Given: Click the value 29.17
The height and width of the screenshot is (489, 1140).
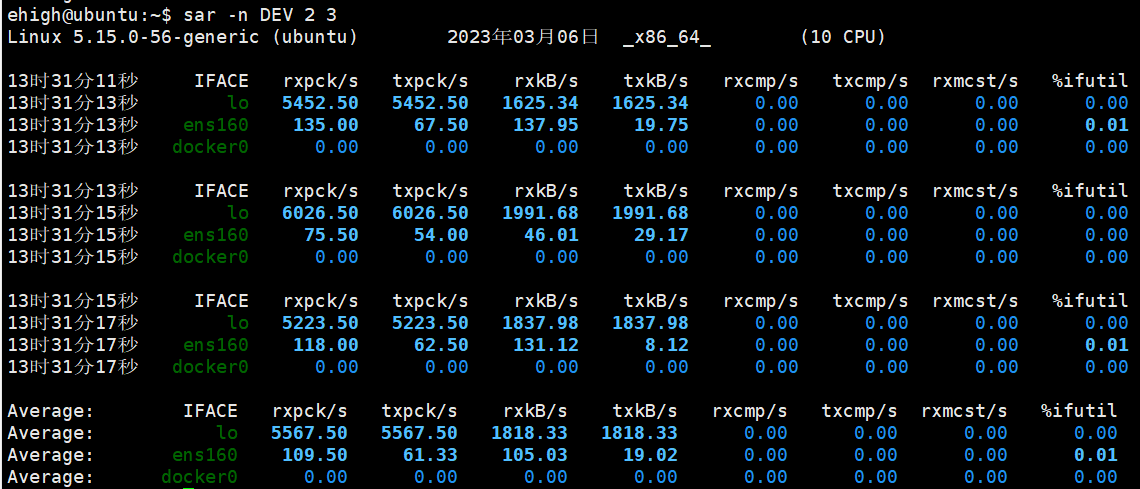Looking at the screenshot, I should (661, 235).
